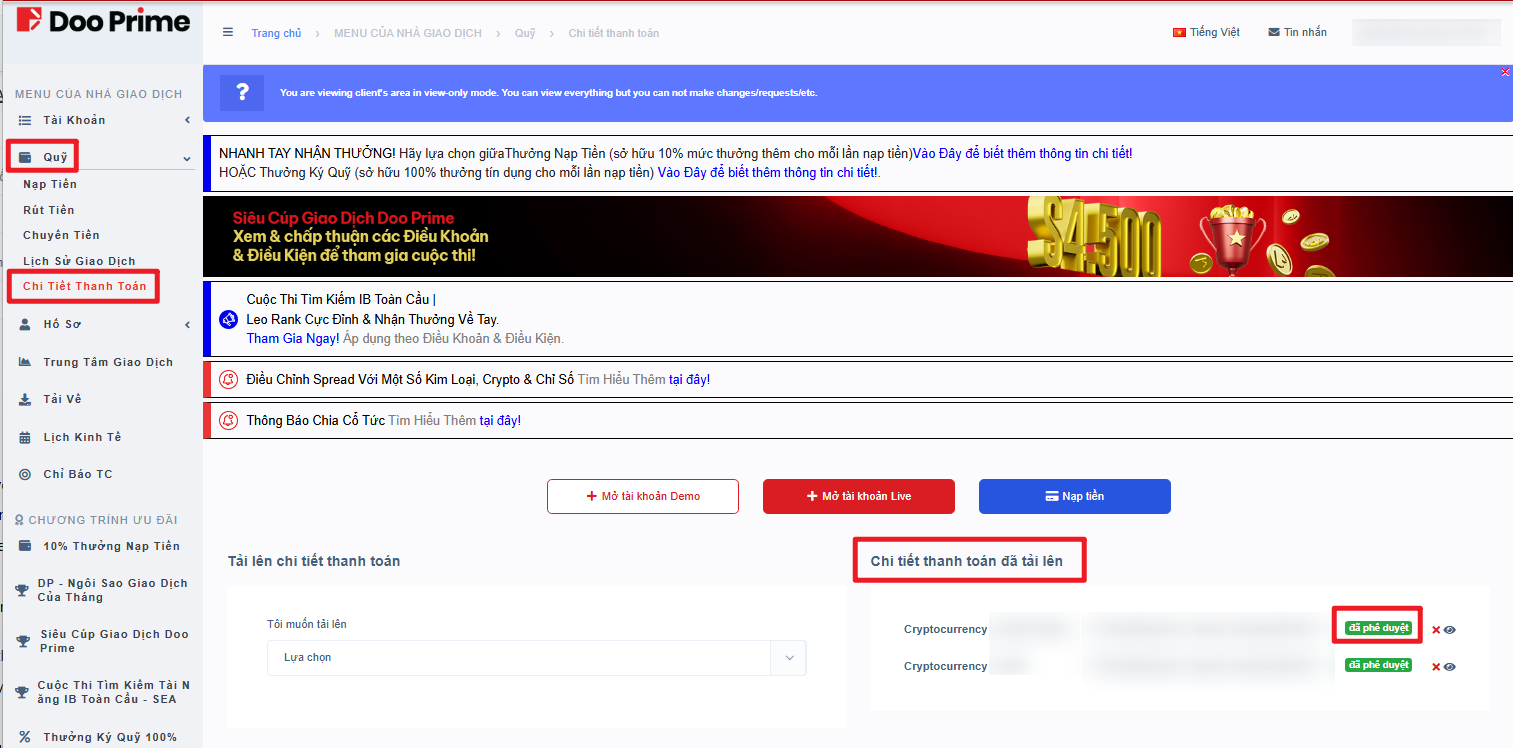Click the percent icon beside Thưởng Ký Quỹ 100%
Screen dimensions: 1513x748
pos(25,737)
